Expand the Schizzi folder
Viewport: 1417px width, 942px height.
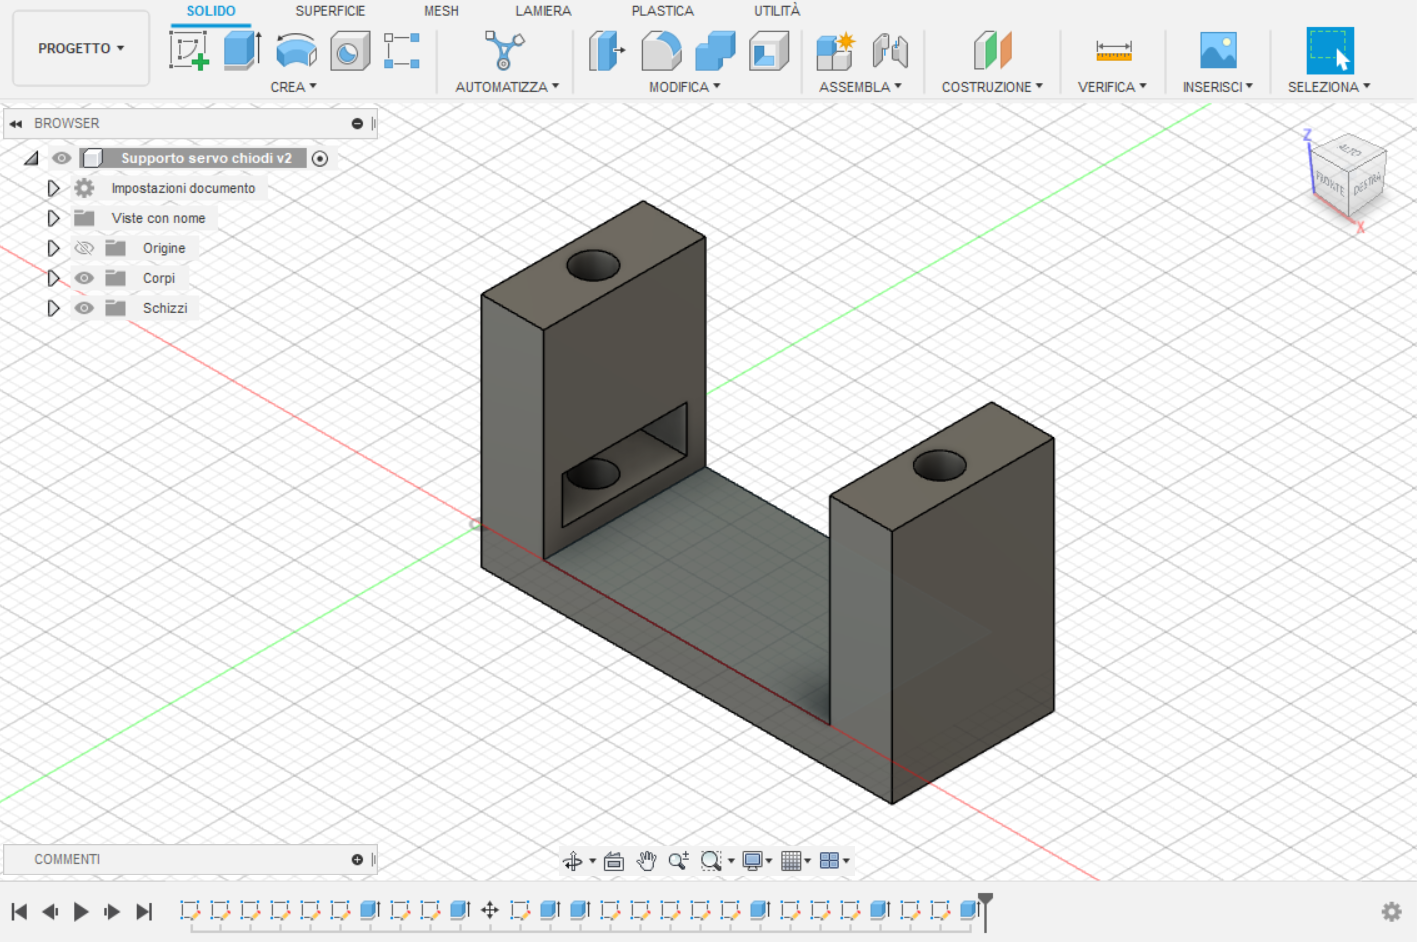click(54, 308)
